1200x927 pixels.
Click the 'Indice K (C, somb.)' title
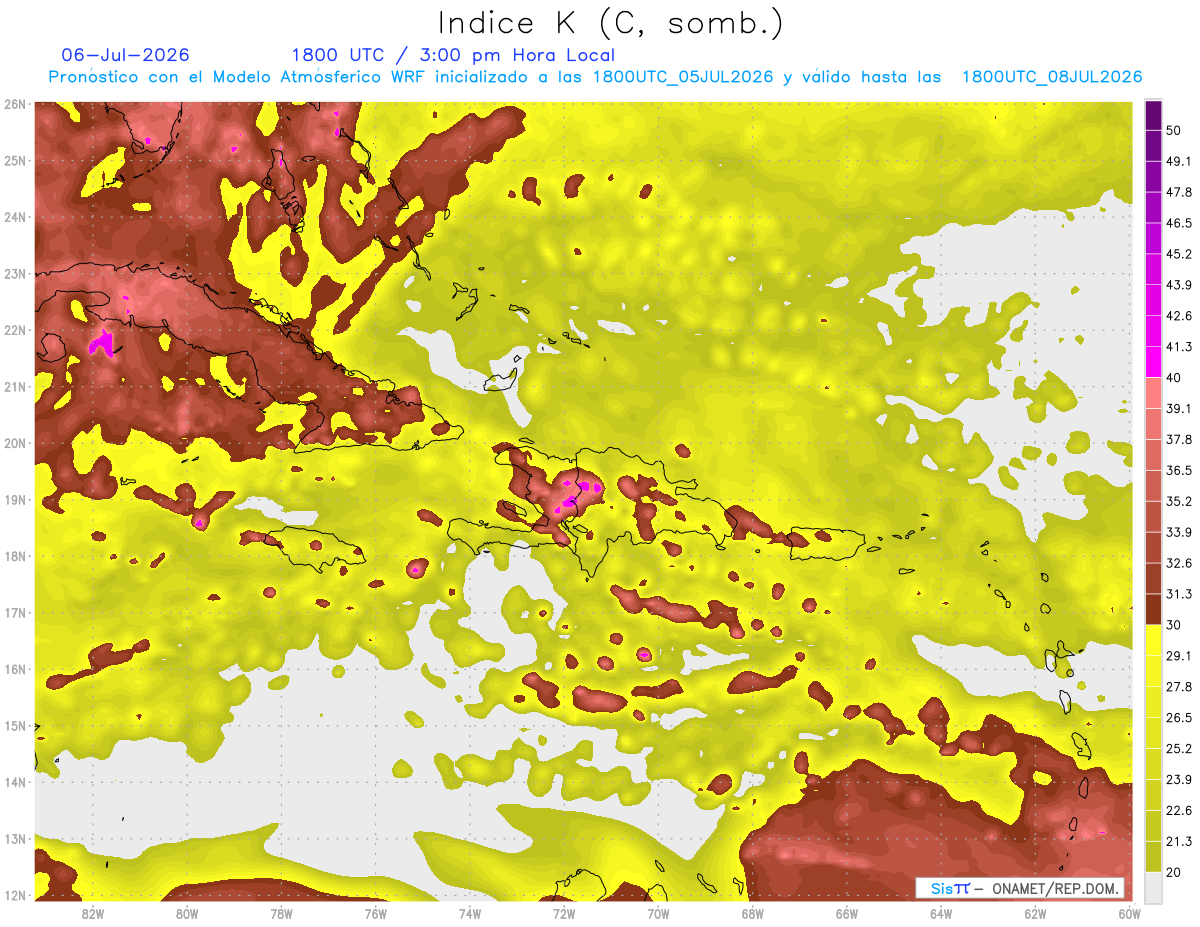coord(610,23)
